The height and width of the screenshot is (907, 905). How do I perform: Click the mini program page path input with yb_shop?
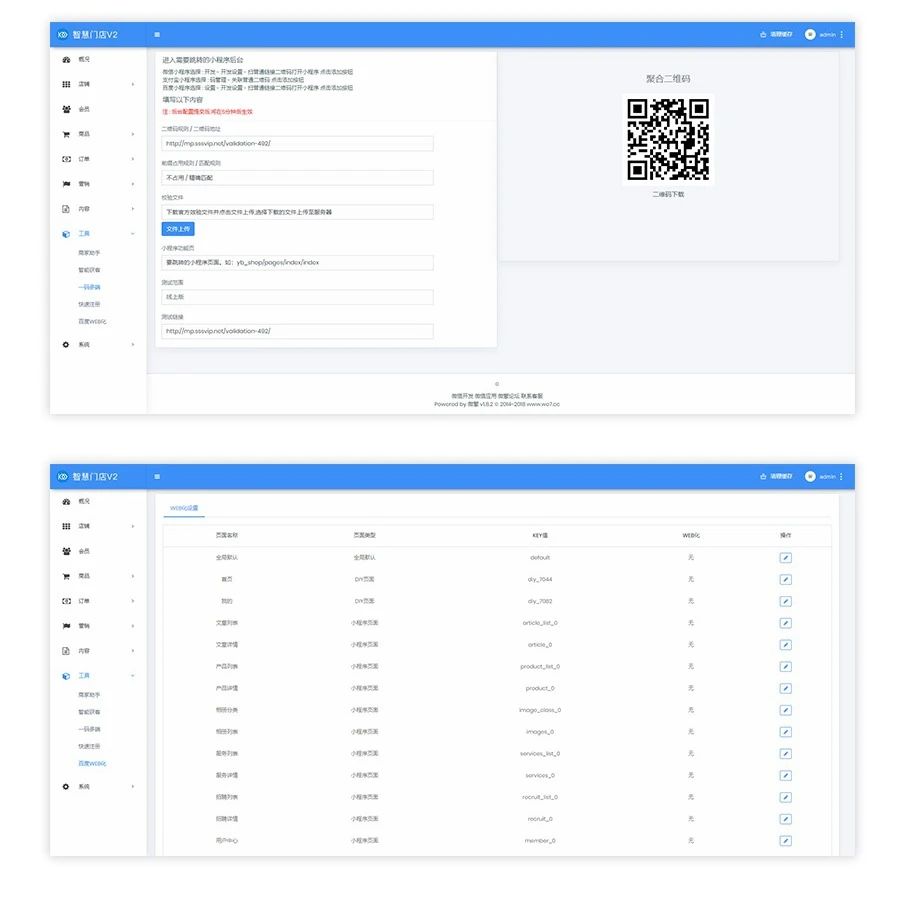(297, 263)
